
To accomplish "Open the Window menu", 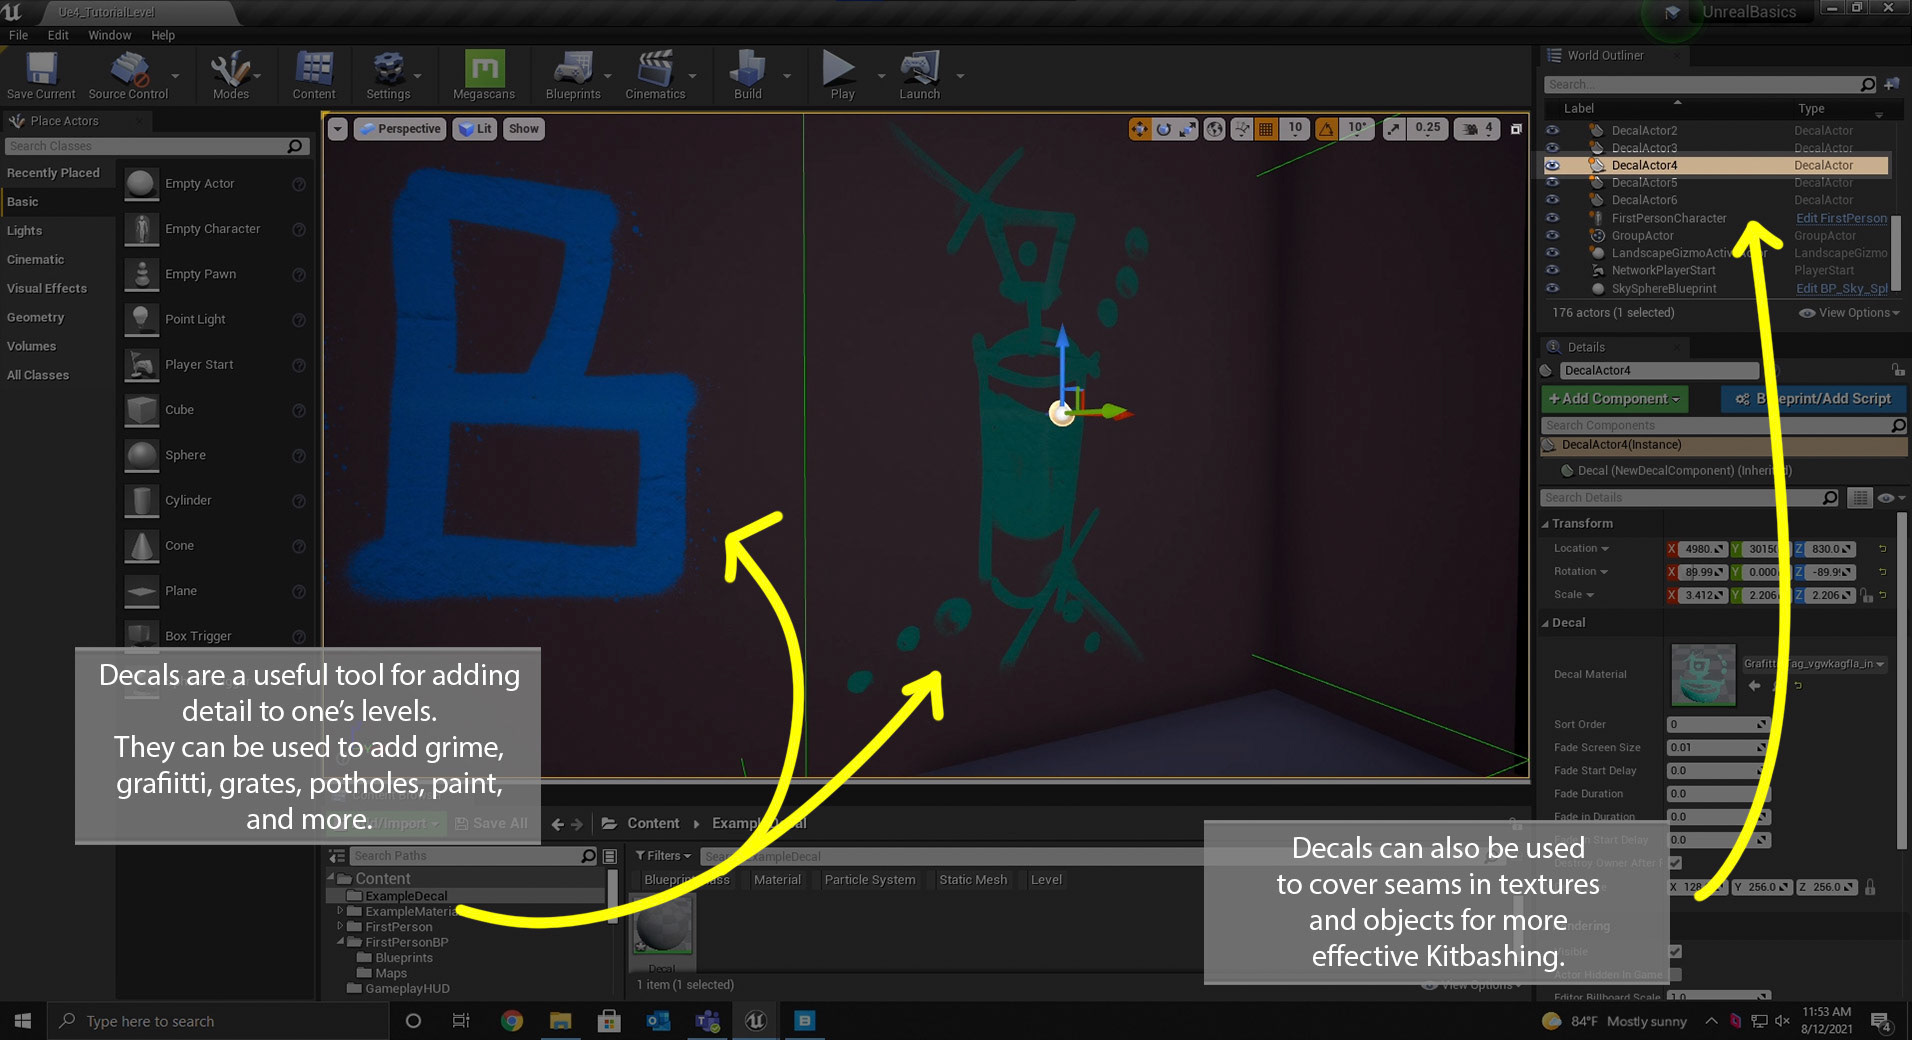I will (x=109, y=35).
